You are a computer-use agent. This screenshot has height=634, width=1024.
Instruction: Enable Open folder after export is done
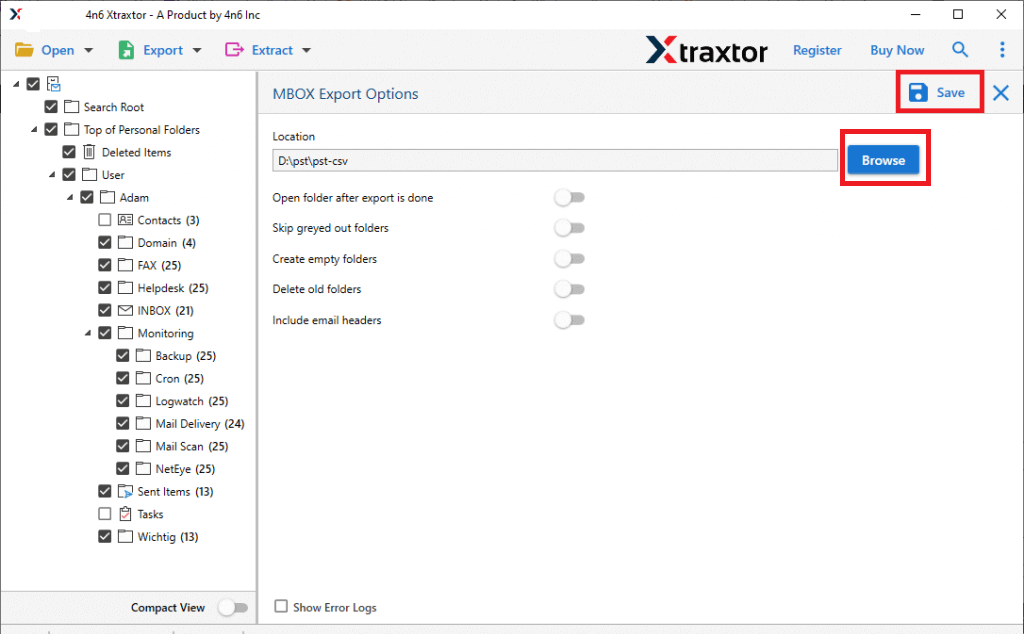[570, 197]
